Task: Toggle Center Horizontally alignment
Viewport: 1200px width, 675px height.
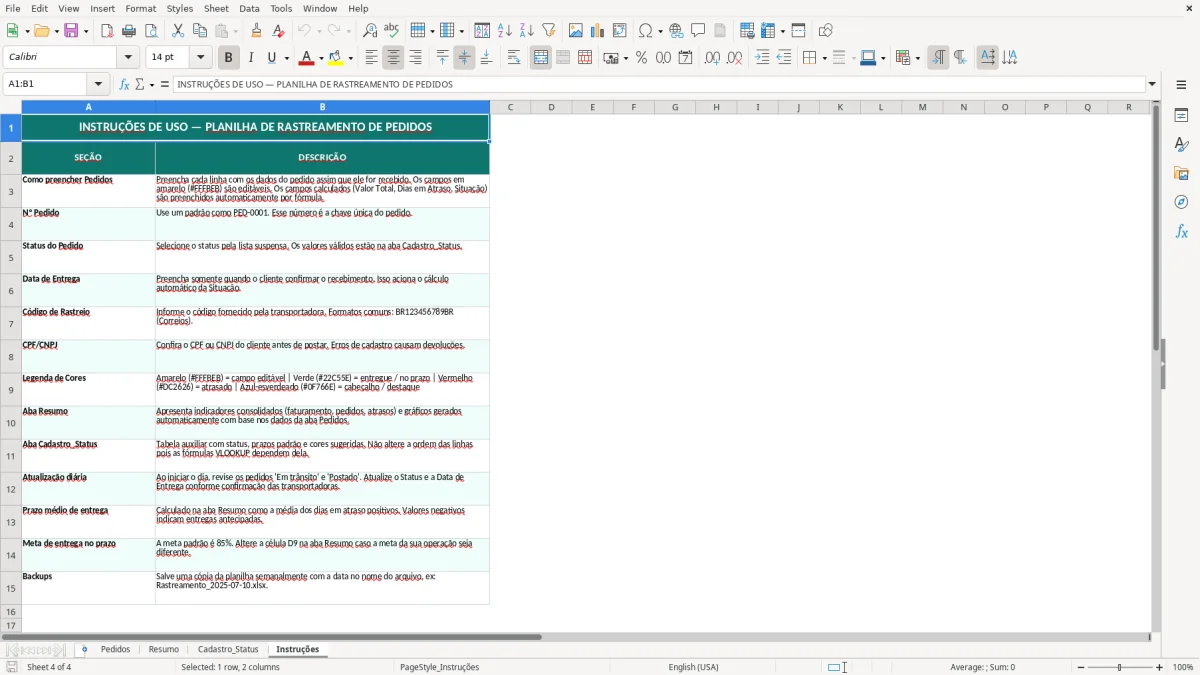Action: 393,58
